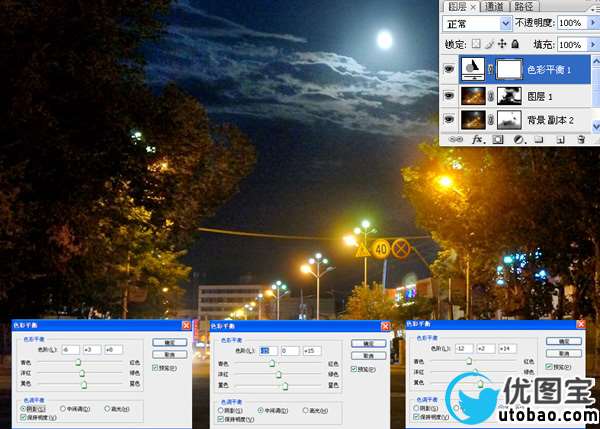Click the 背景 副本 2 layer image thumbnail
The width and height of the screenshot is (600, 429).
tap(473, 120)
